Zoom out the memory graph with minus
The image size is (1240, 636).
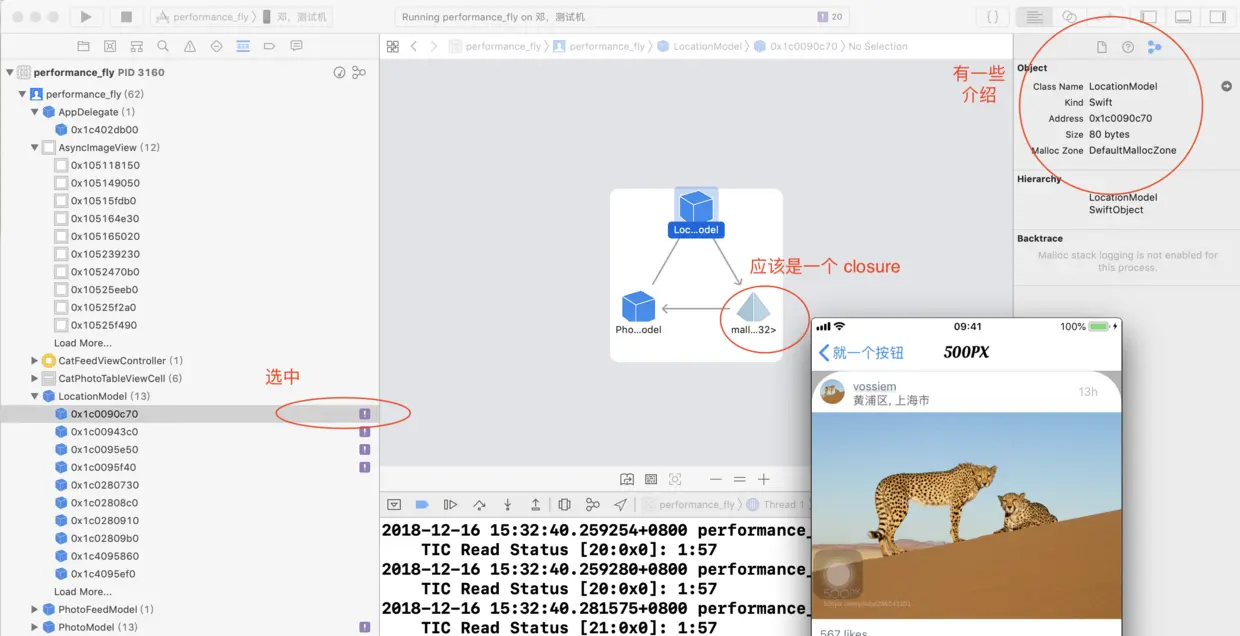(716, 479)
